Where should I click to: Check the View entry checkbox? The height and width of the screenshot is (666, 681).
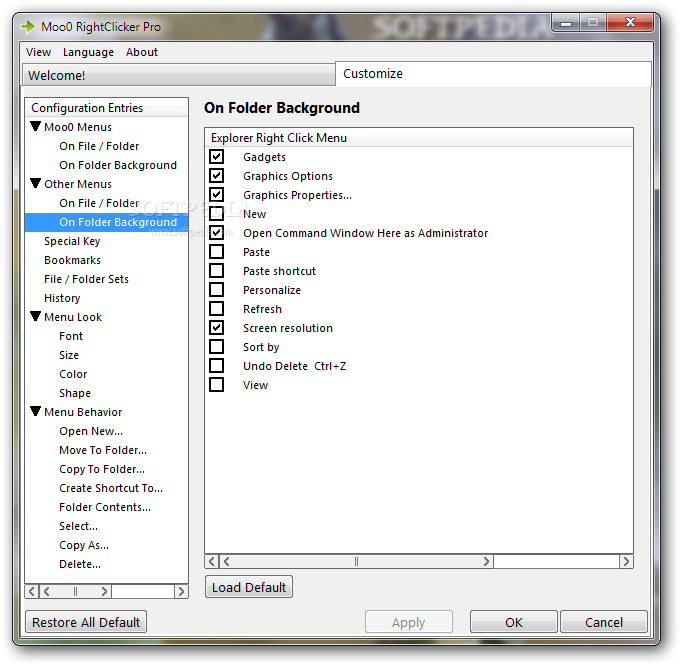click(216, 384)
